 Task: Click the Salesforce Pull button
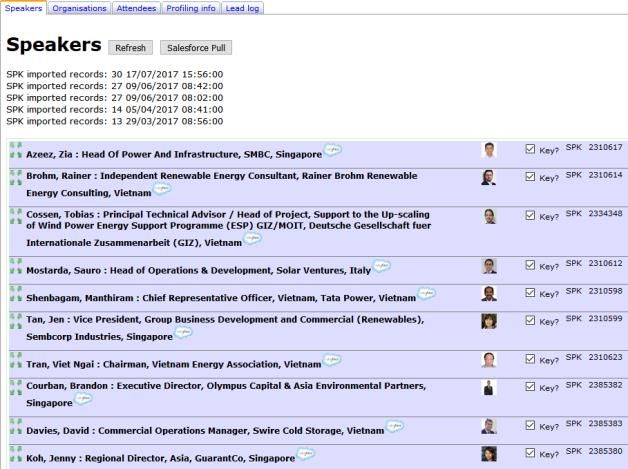196,48
